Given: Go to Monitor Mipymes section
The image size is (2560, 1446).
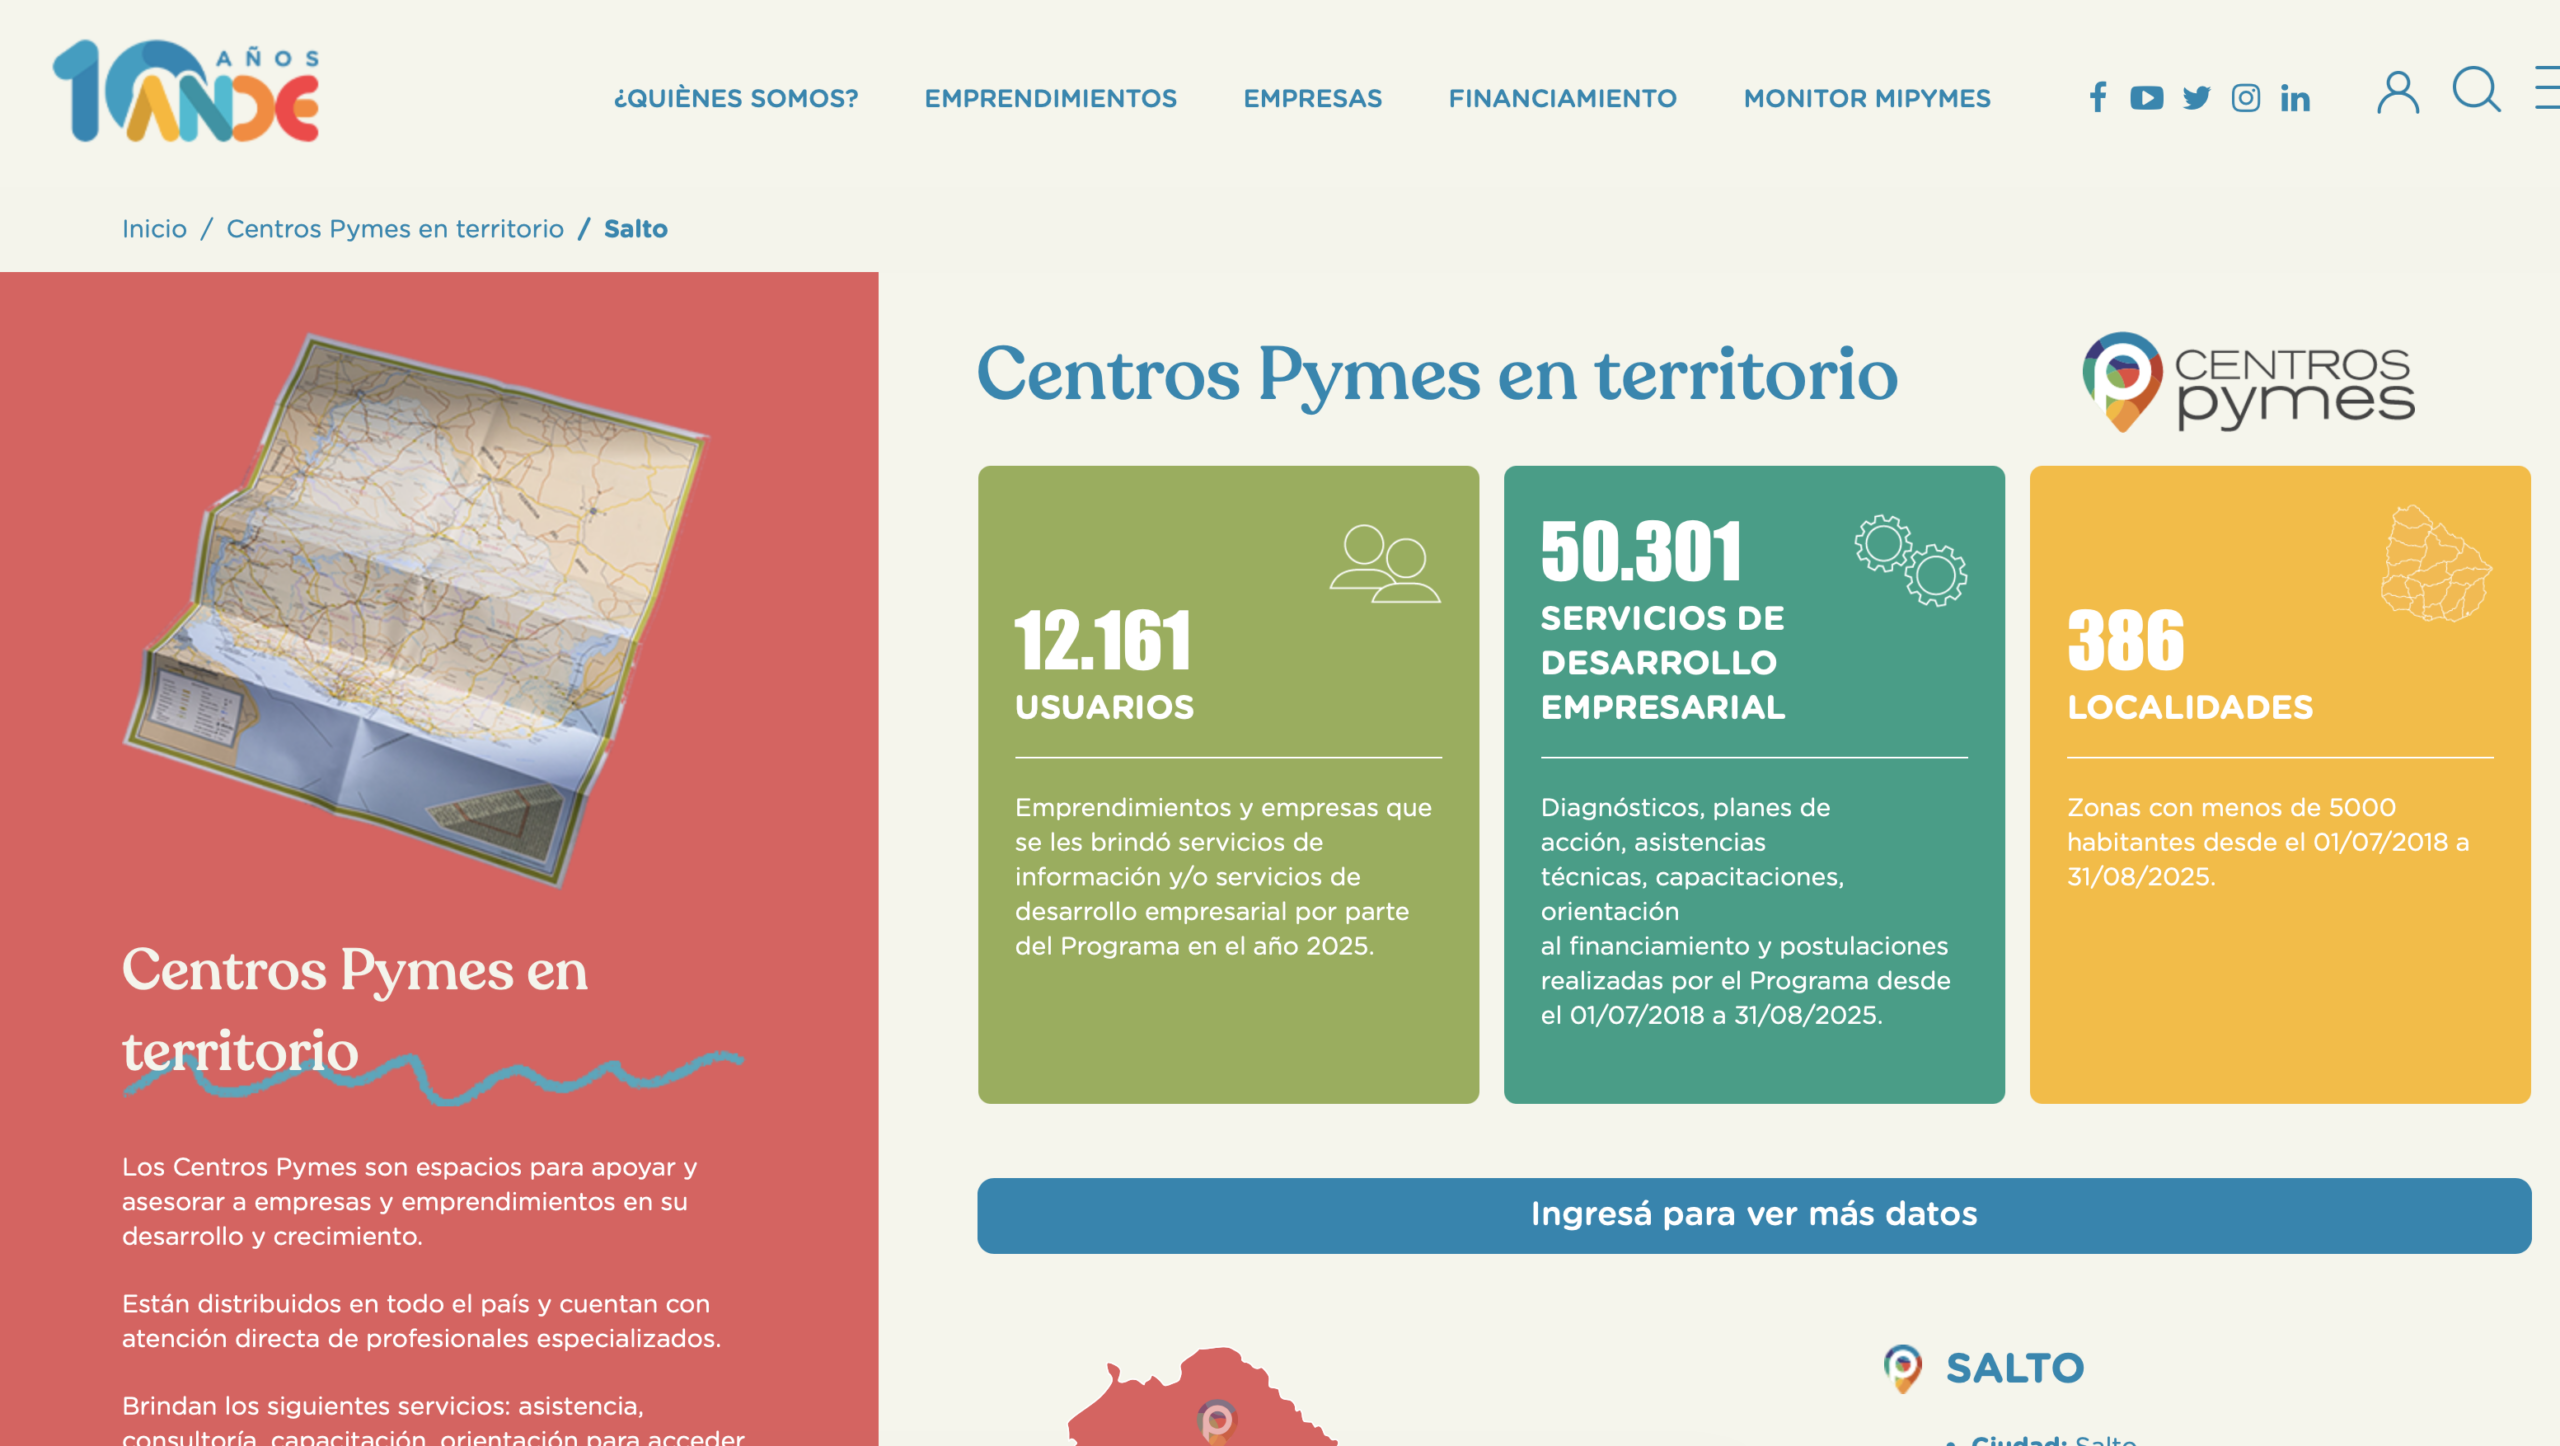Looking at the screenshot, I should (x=1866, y=98).
